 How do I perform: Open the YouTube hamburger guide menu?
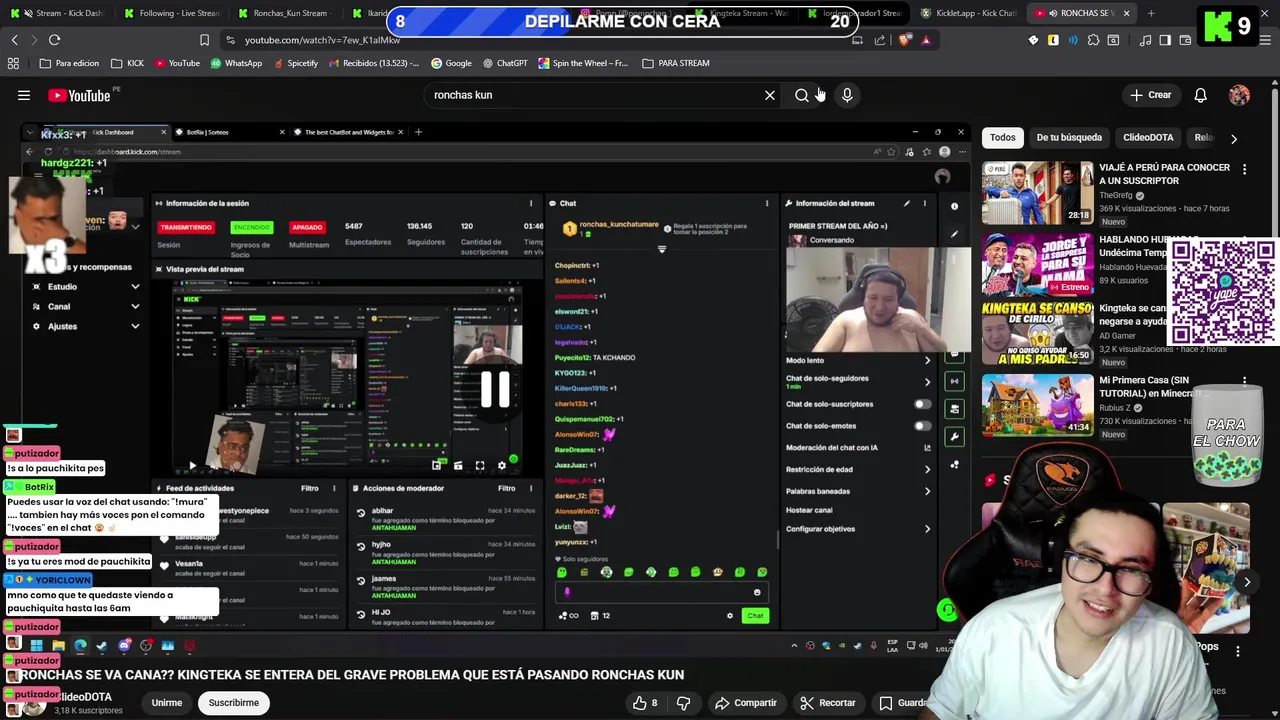(x=24, y=95)
